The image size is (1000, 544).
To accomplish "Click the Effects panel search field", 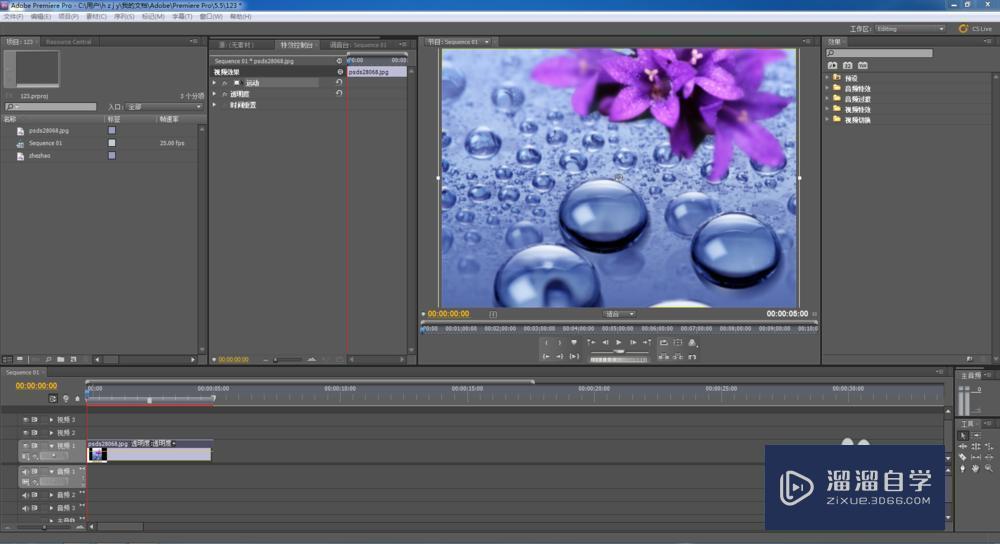I will pyautogui.click(x=879, y=53).
